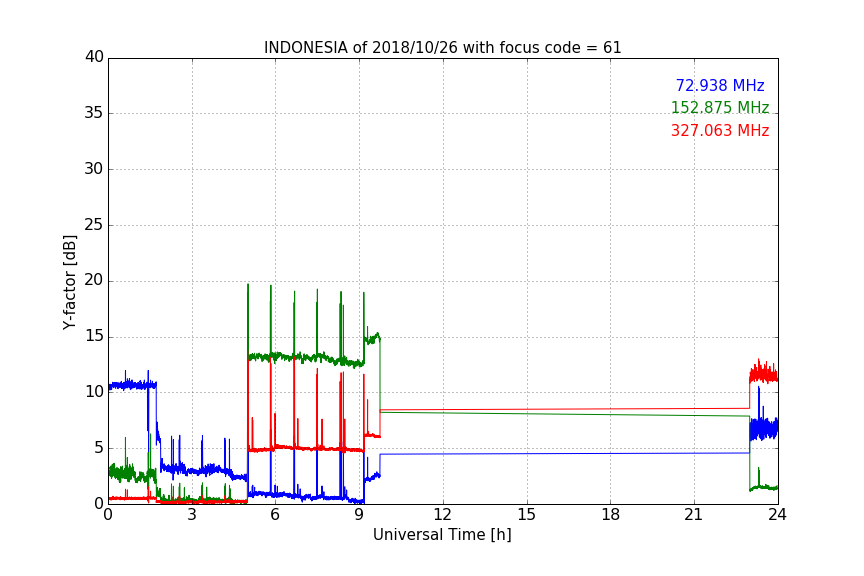Select the red 327.063 MHz legend label
This screenshot has height=576, width=864.
click(x=720, y=131)
